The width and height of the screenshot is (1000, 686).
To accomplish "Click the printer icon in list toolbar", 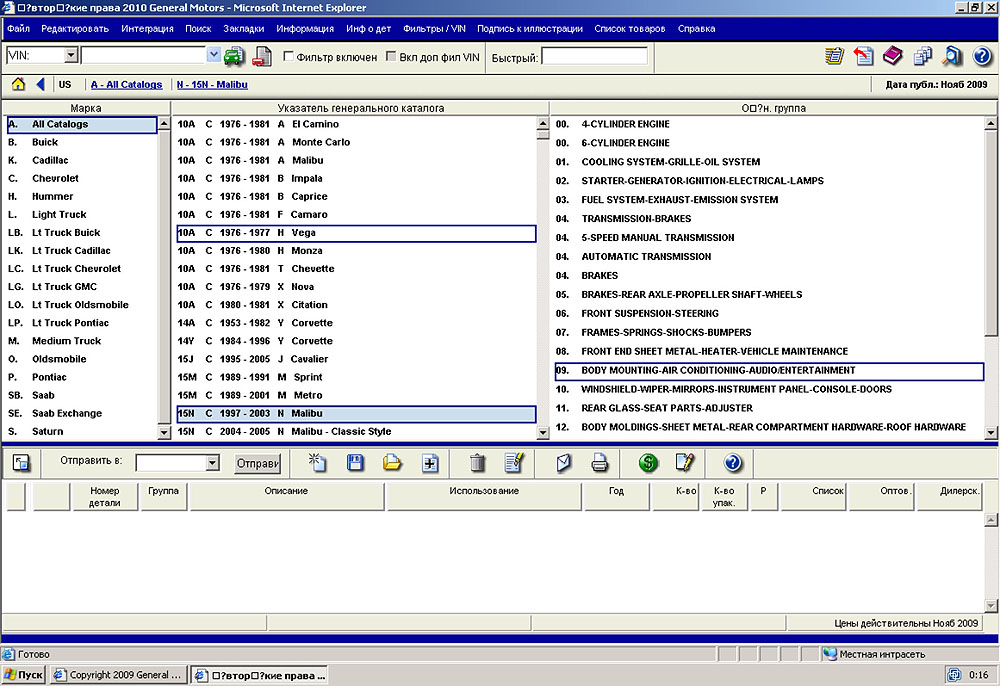I will point(599,463).
